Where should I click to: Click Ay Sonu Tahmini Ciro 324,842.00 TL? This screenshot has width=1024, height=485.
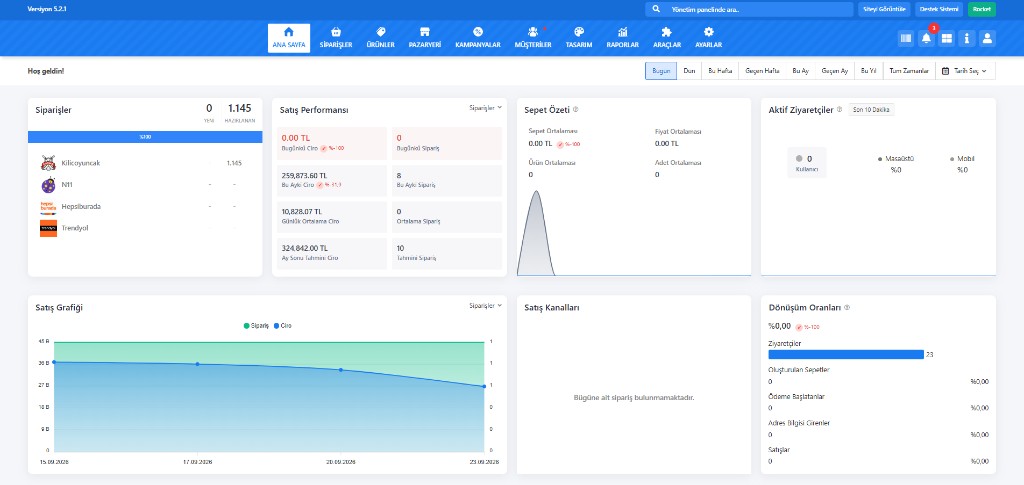coord(333,253)
